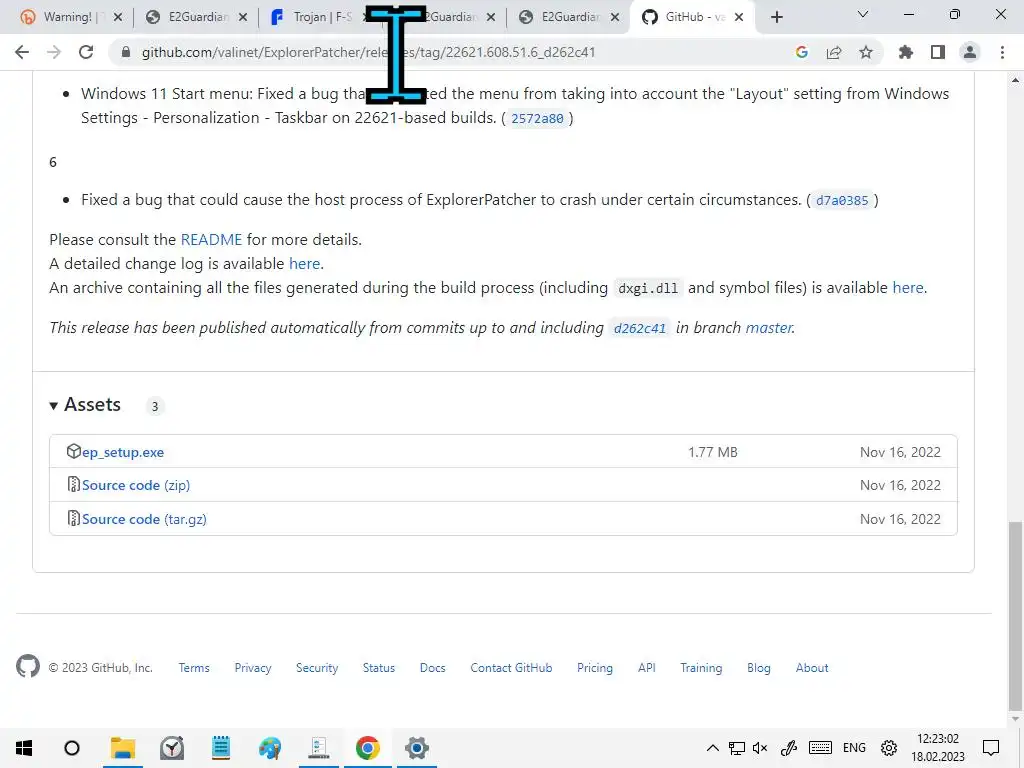Select the active GitHub tab
This screenshot has height=768, width=1024.
[692, 17]
